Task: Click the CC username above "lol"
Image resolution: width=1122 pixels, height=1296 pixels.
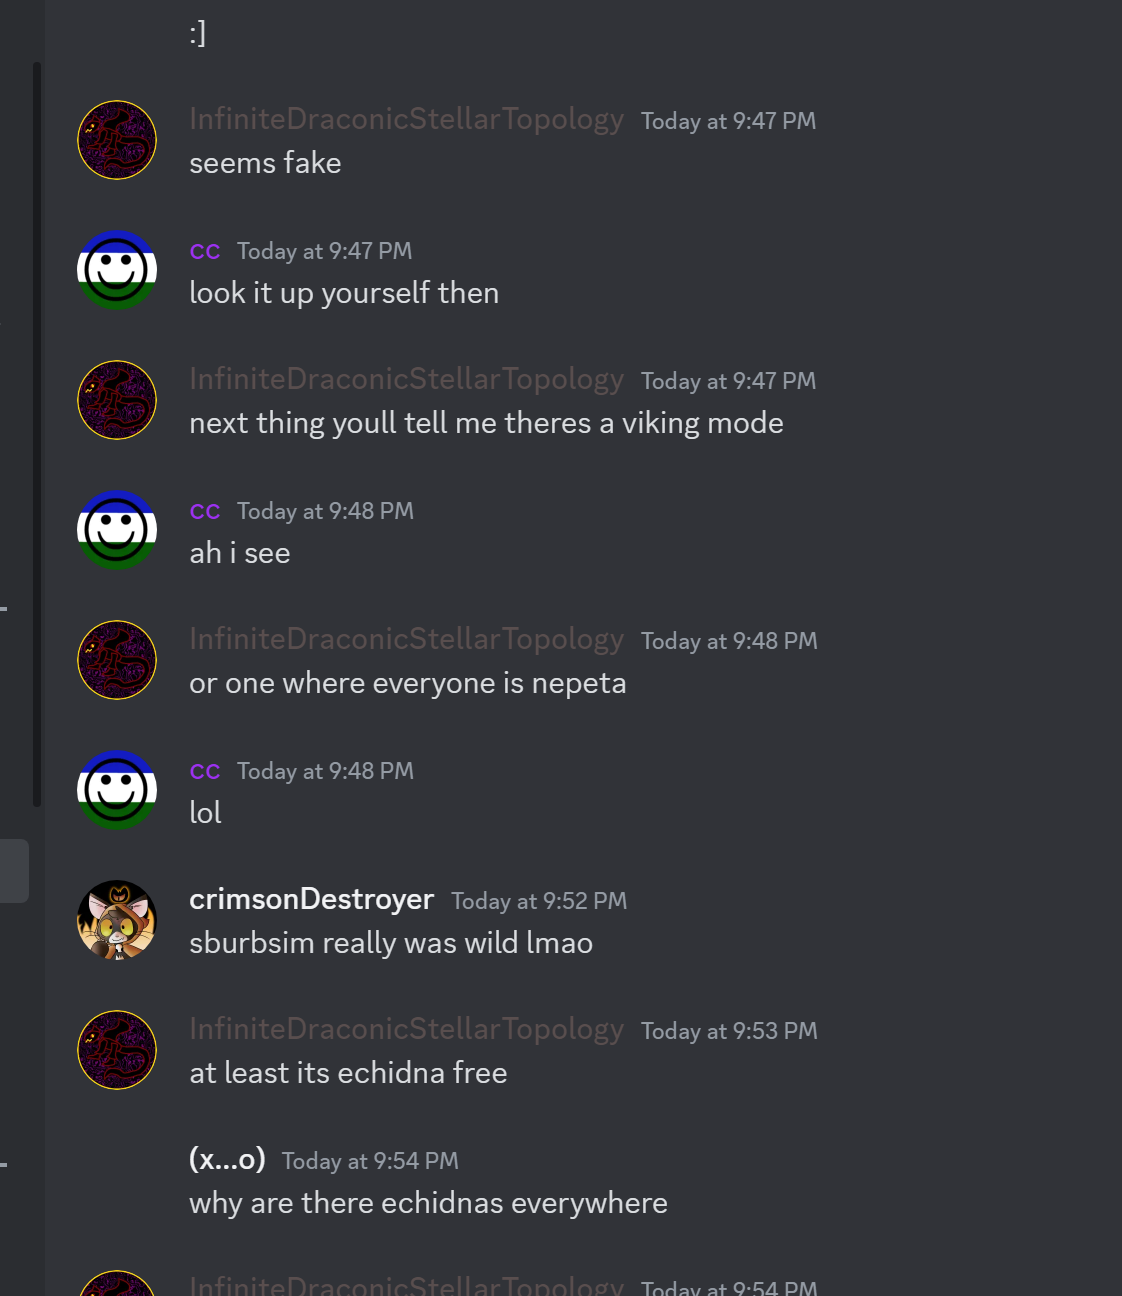Action: [205, 771]
